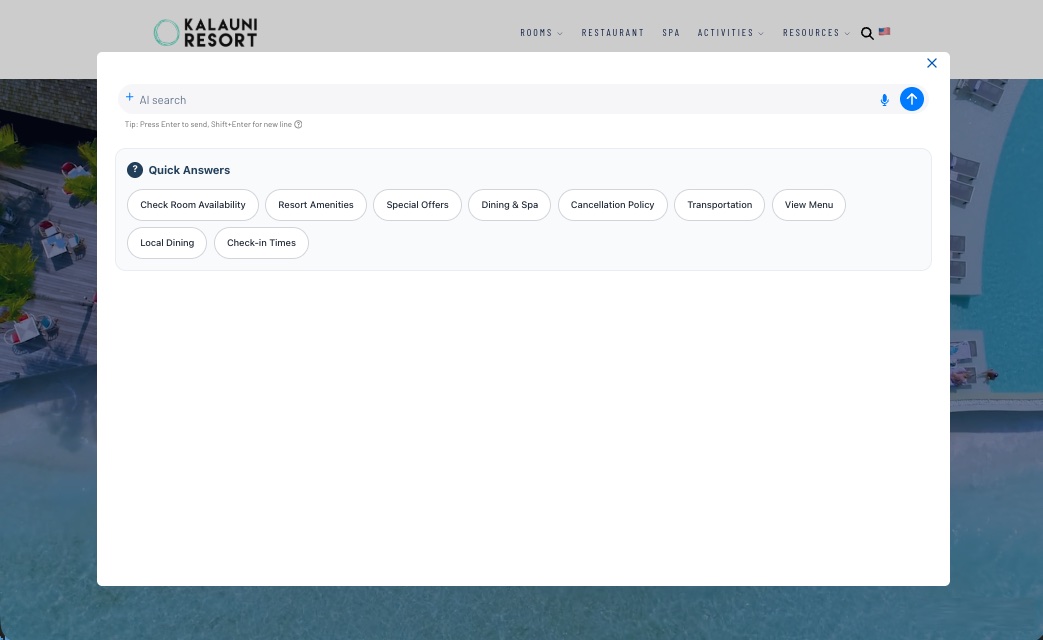
Task: Click the voice input microphone icon
Action: [x=884, y=100]
